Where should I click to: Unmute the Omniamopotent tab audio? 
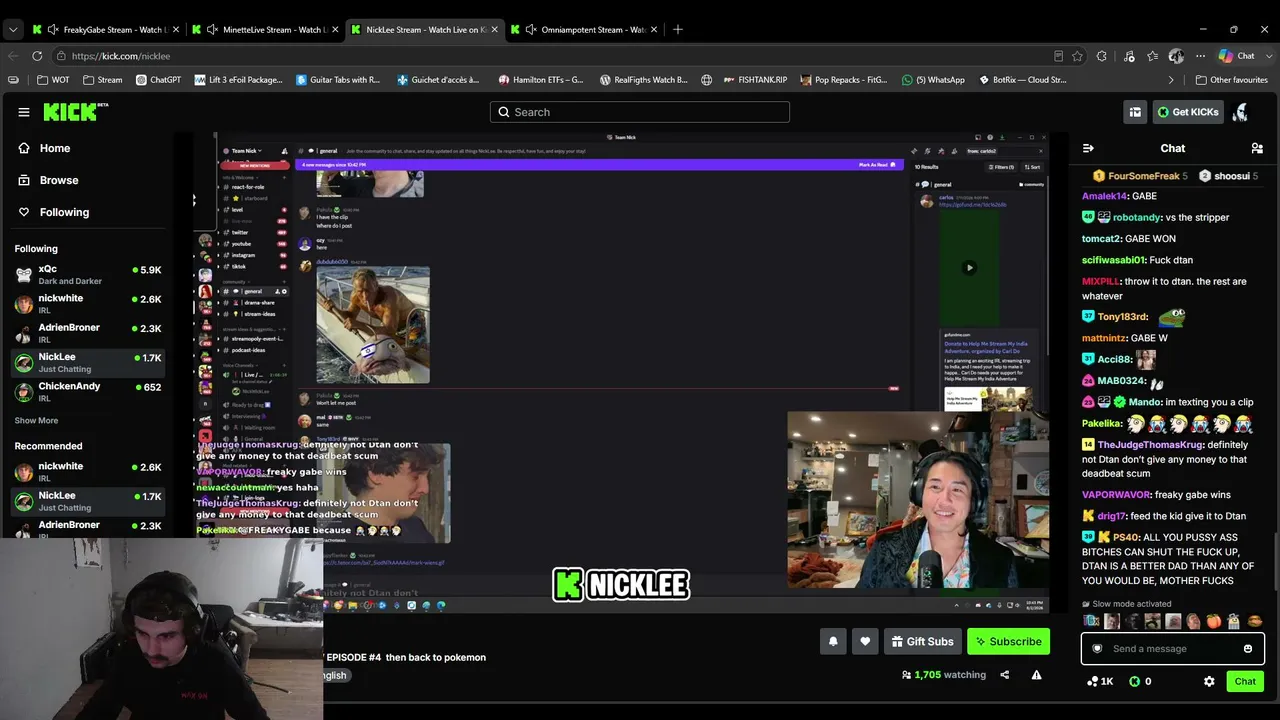(530, 30)
